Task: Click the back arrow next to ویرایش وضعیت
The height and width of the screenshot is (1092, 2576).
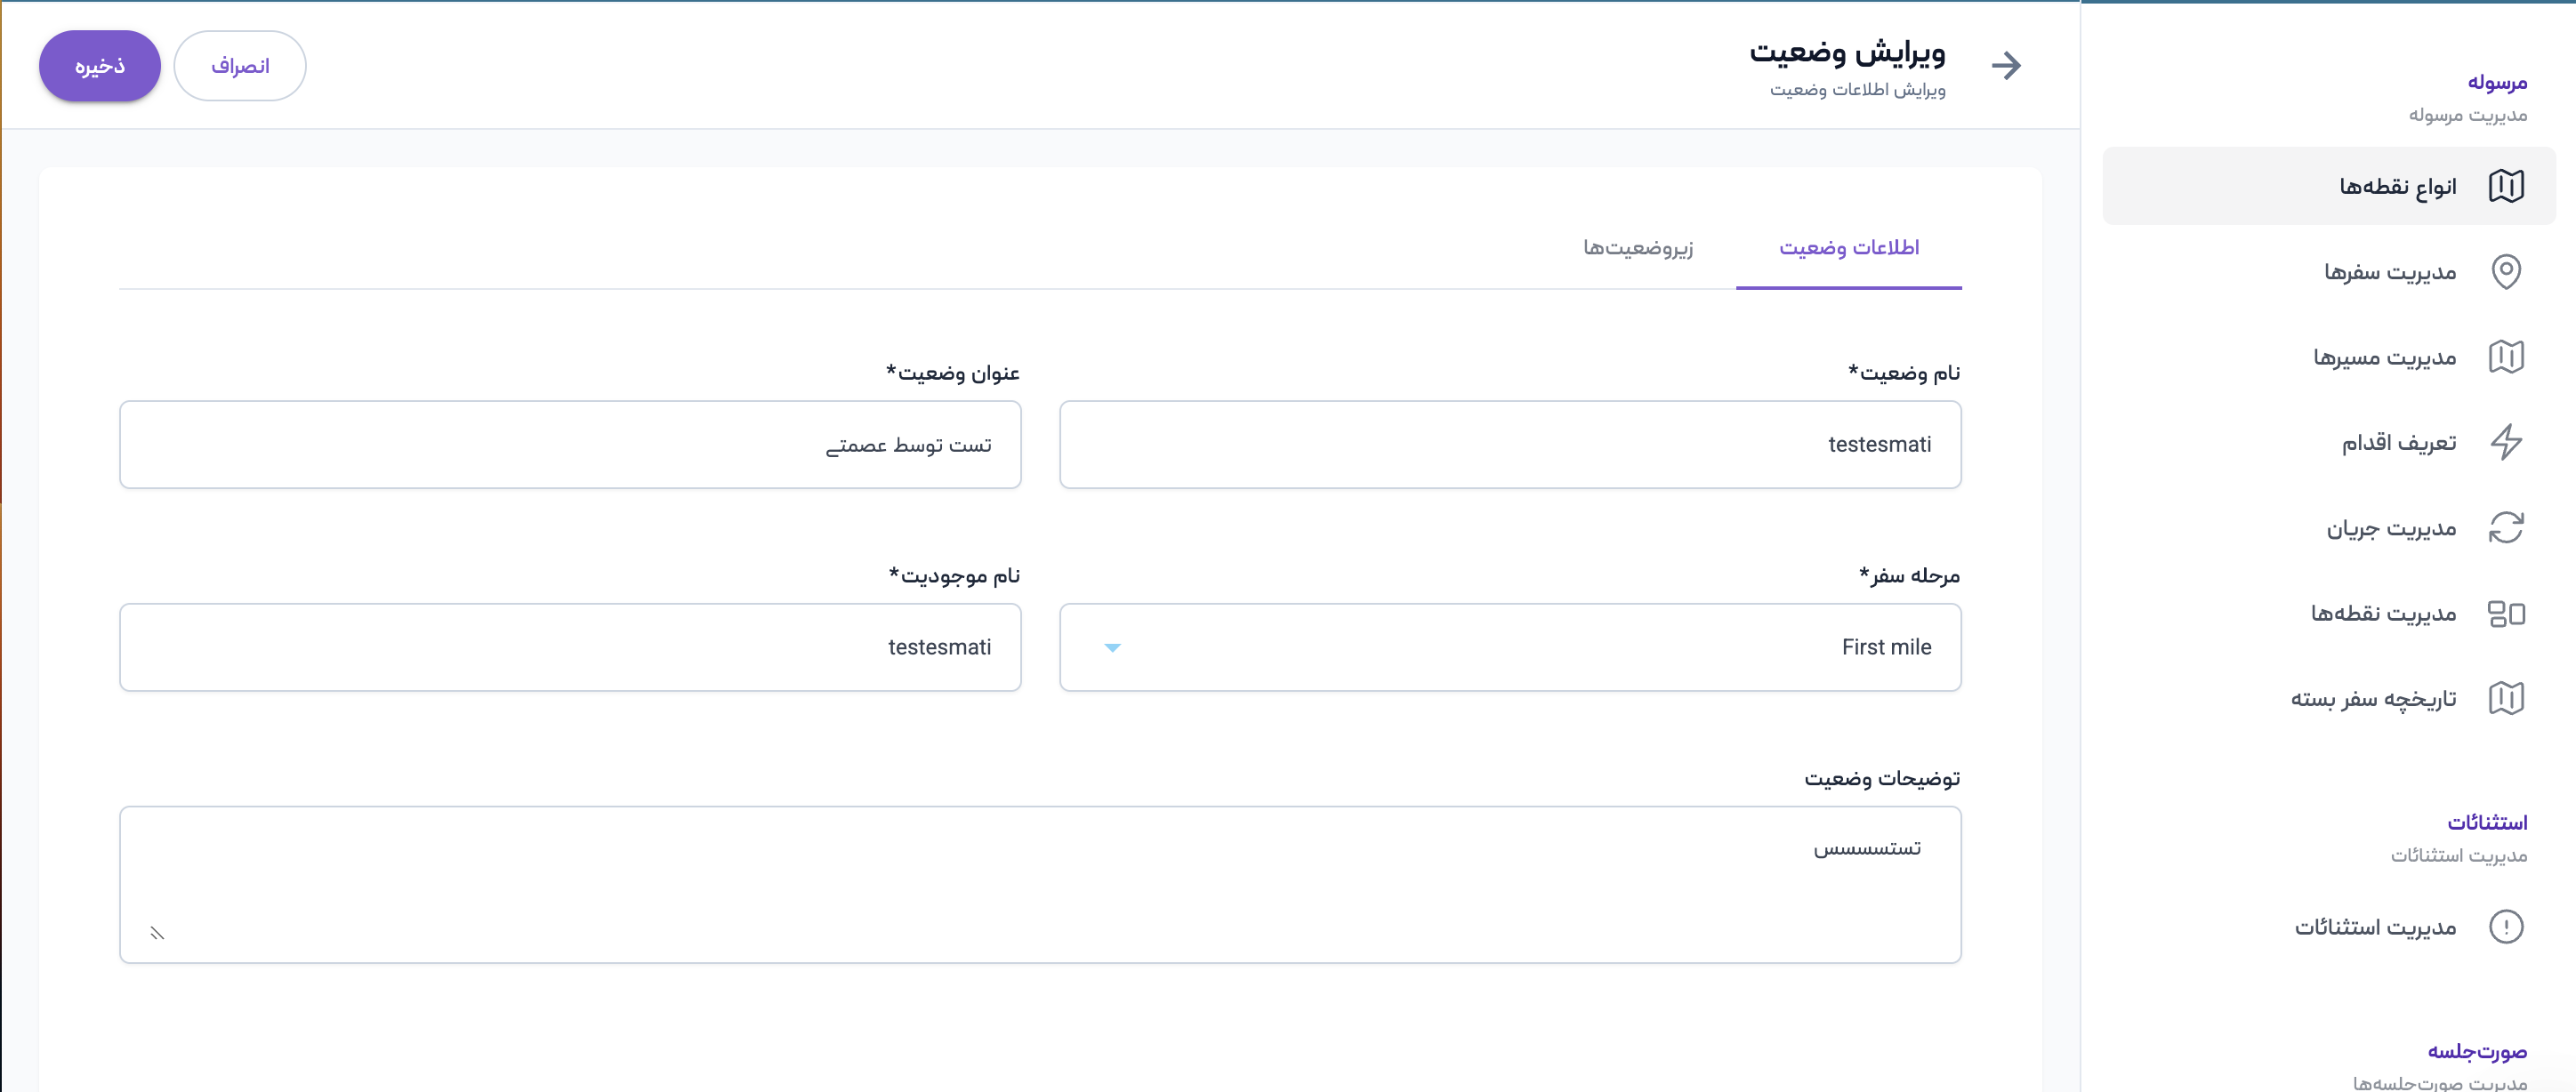Action: 2005,66
